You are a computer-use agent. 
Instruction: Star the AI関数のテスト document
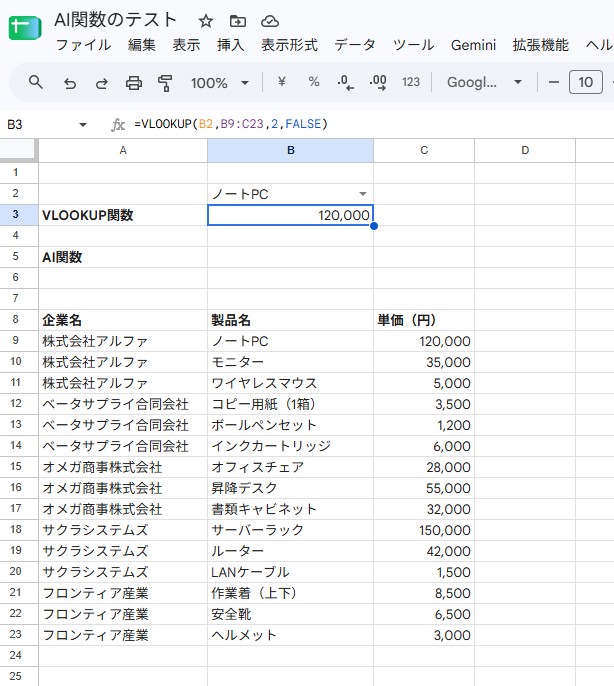click(205, 21)
